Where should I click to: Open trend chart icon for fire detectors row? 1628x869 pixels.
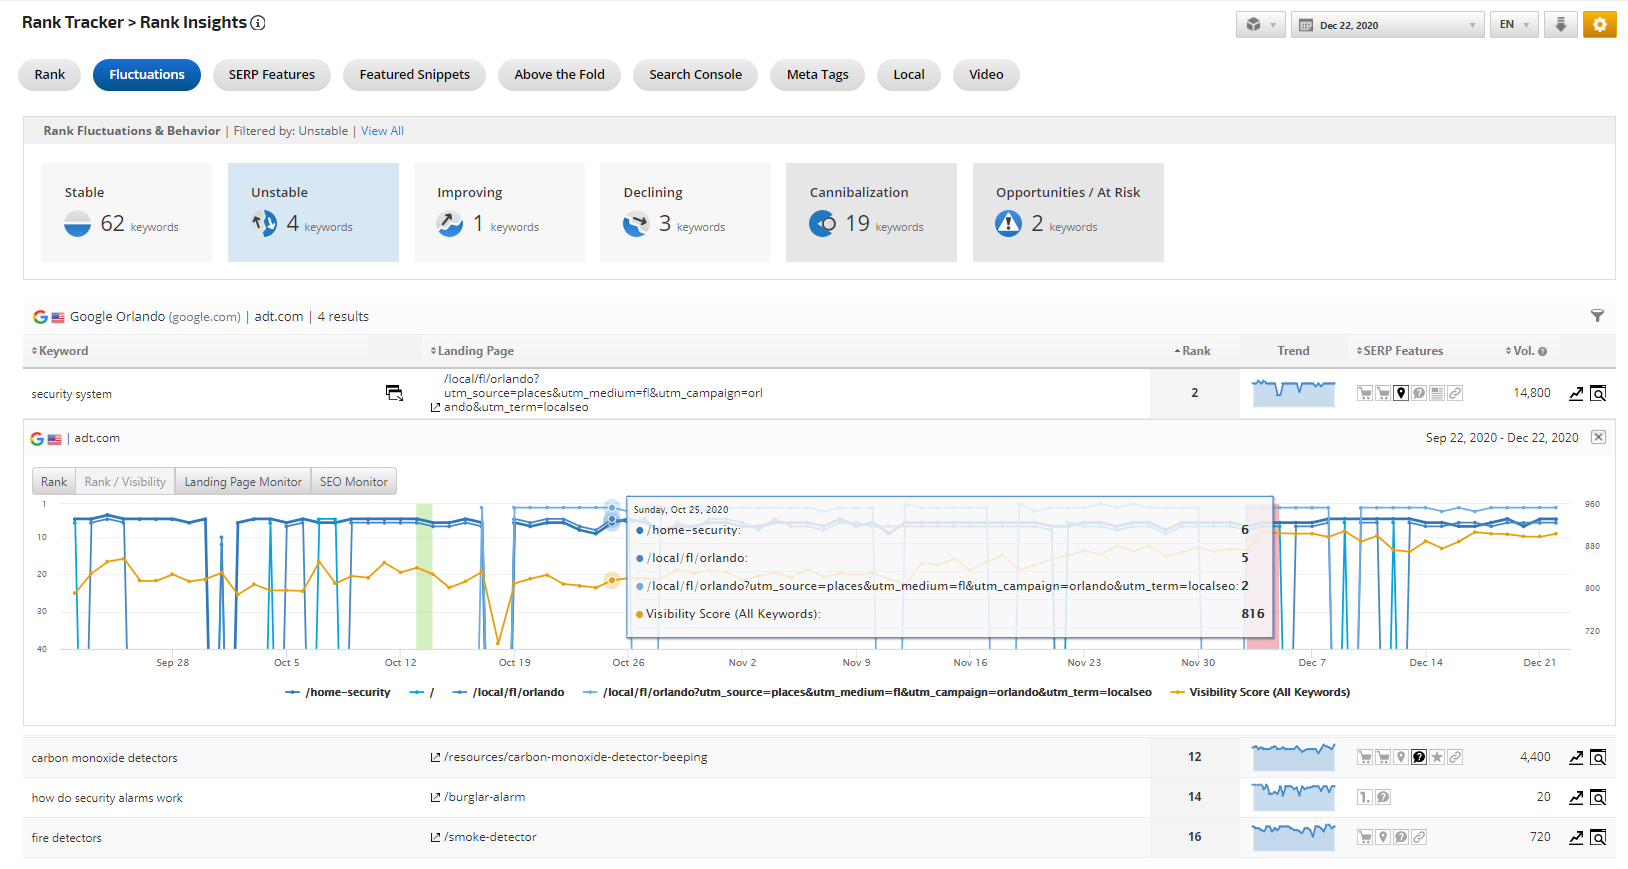click(1576, 838)
